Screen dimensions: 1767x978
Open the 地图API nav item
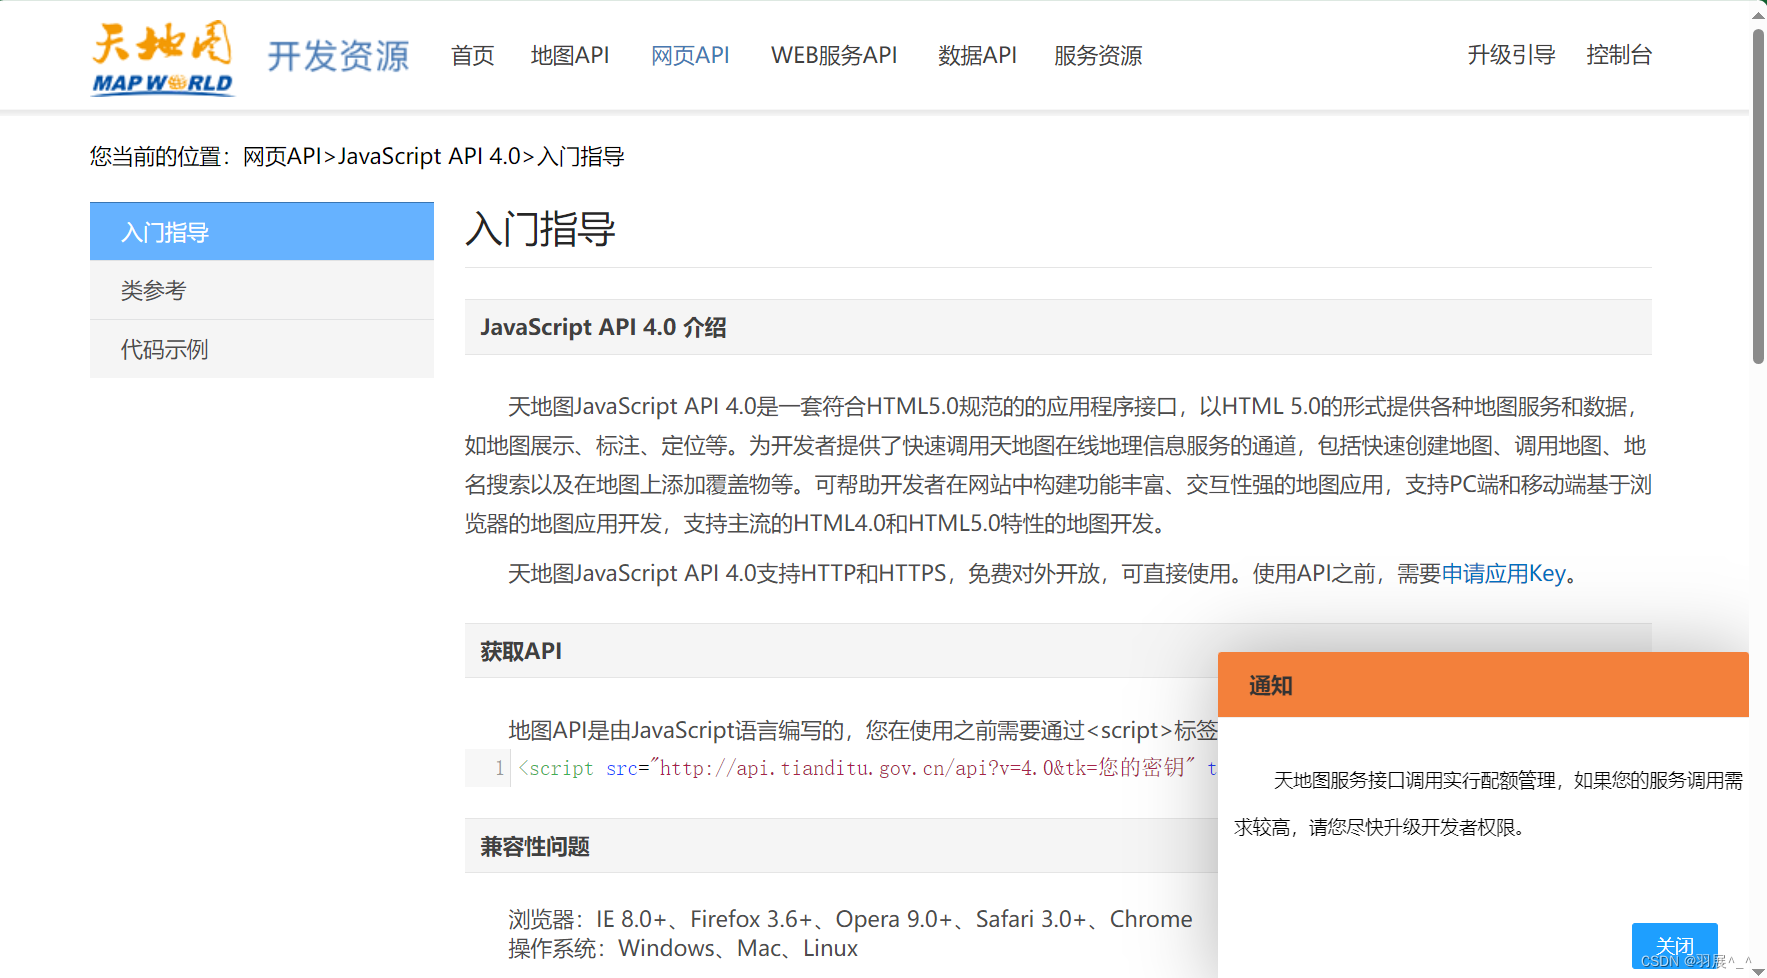pyautogui.click(x=570, y=55)
